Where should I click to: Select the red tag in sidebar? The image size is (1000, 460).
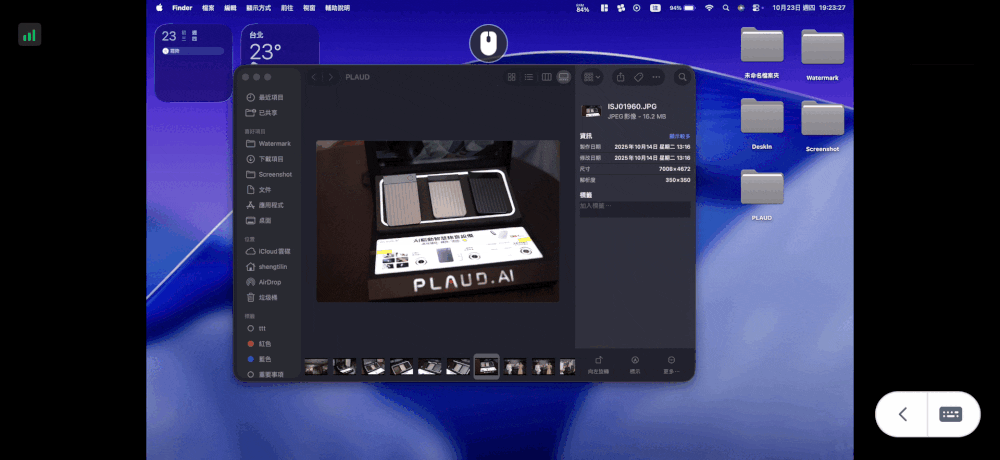point(264,343)
